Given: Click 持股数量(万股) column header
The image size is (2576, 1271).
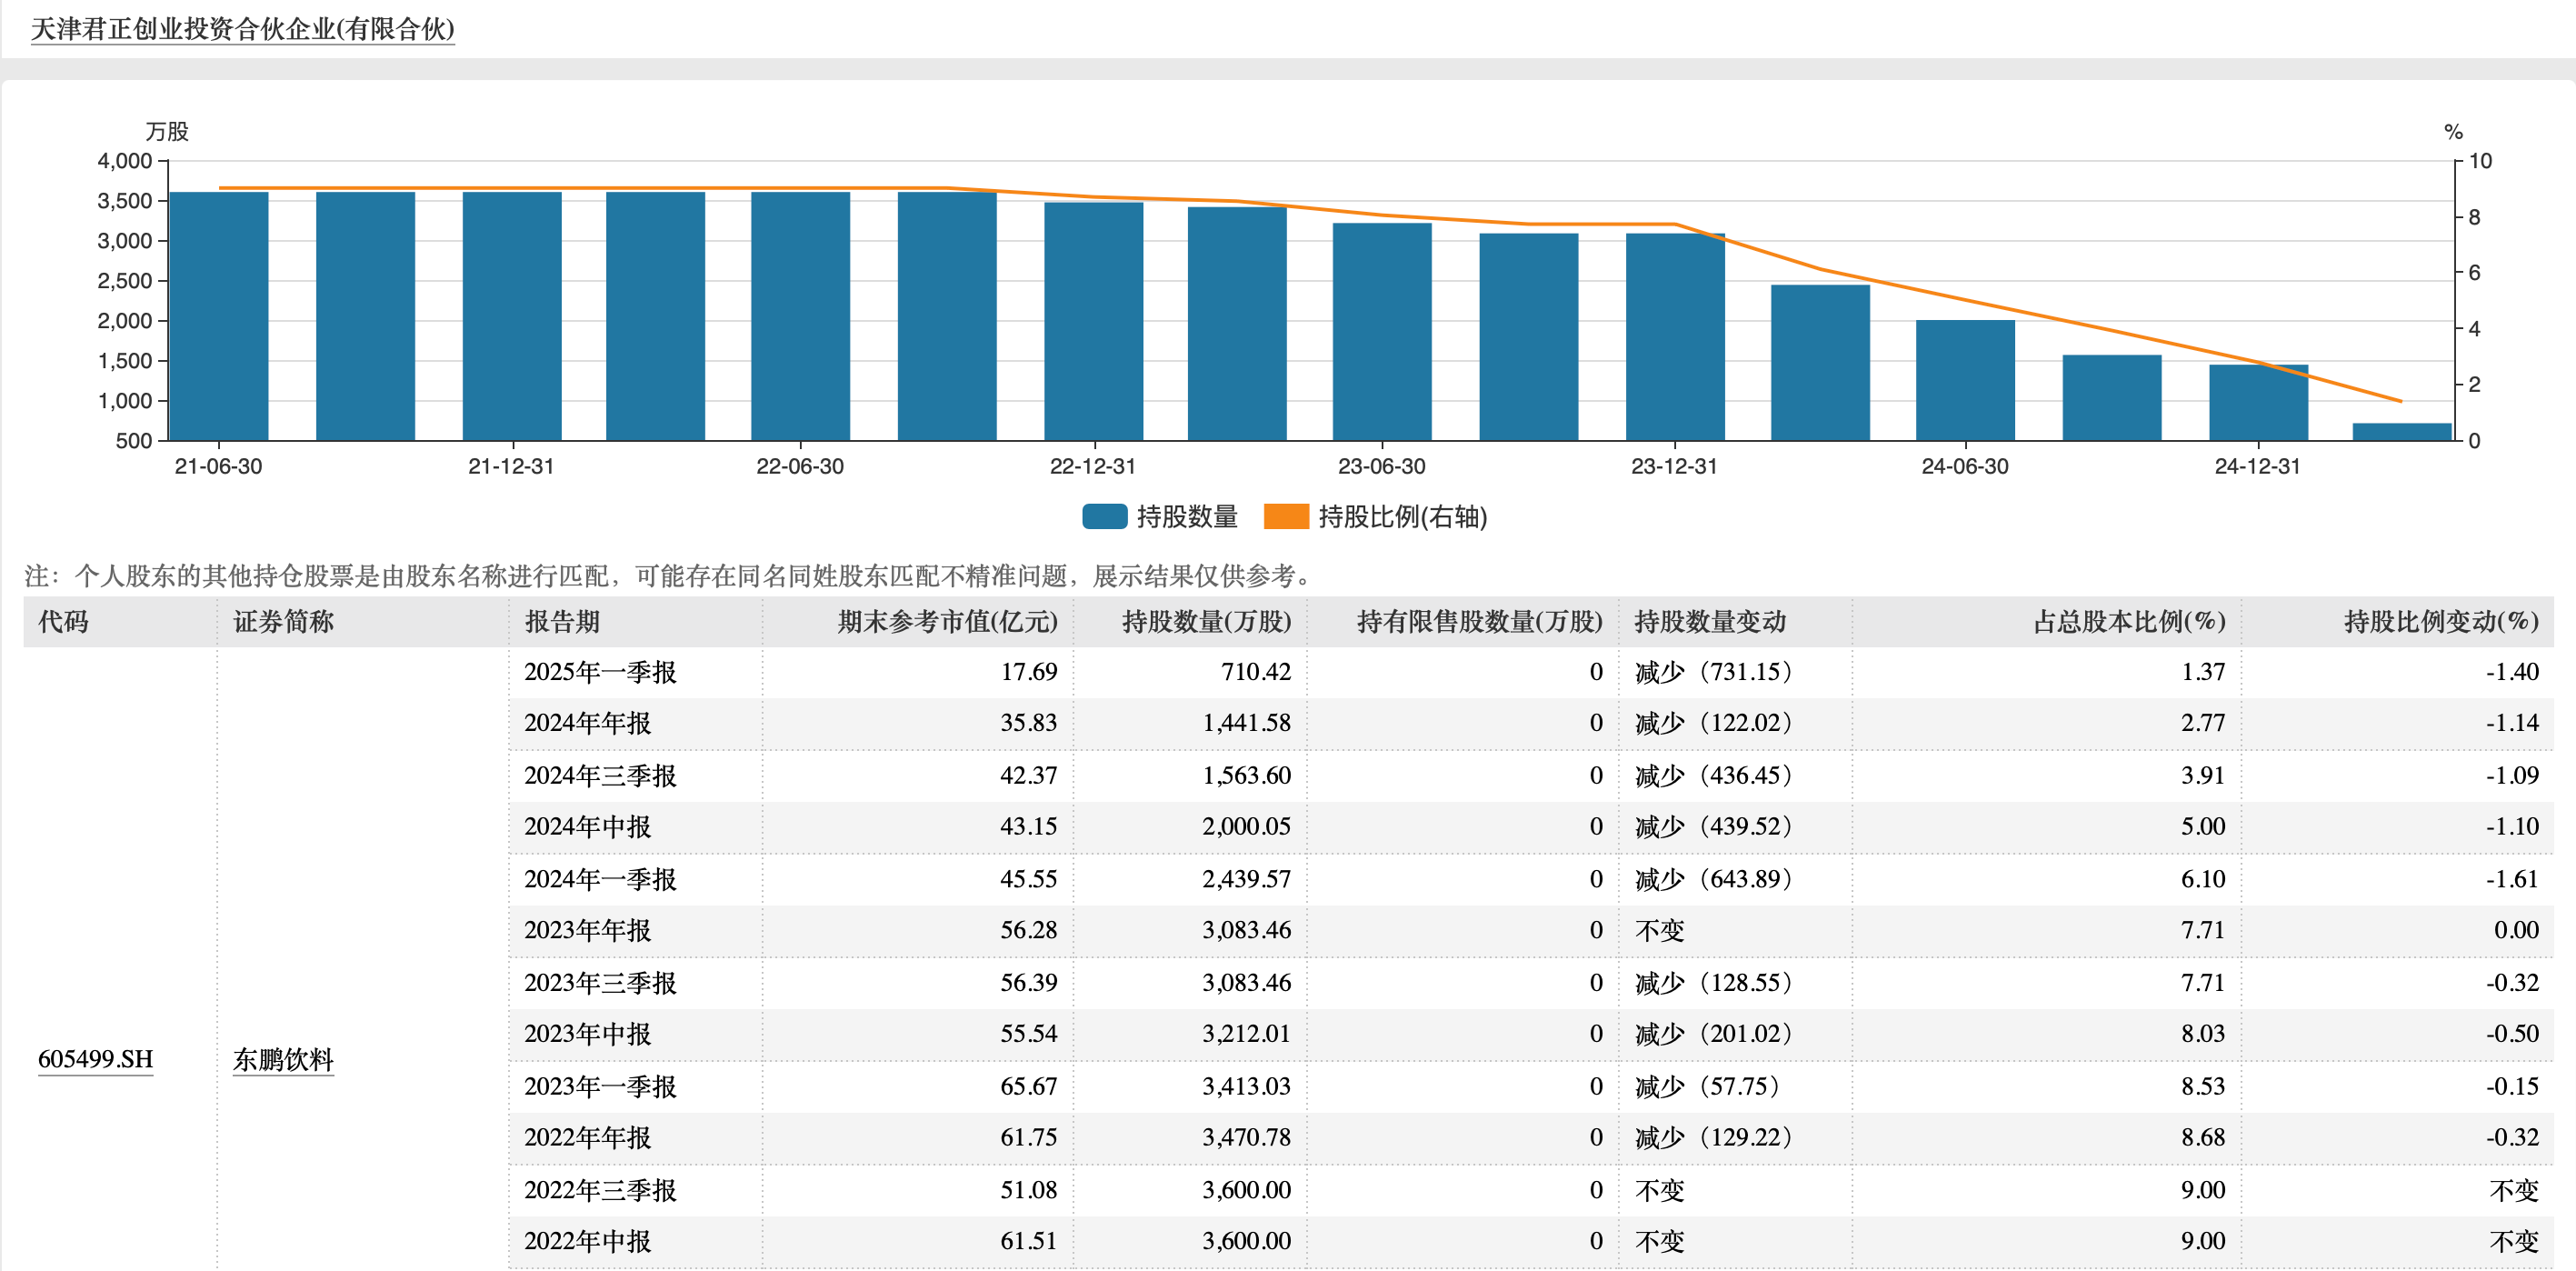Looking at the screenshot, I should pos(1205,622).
